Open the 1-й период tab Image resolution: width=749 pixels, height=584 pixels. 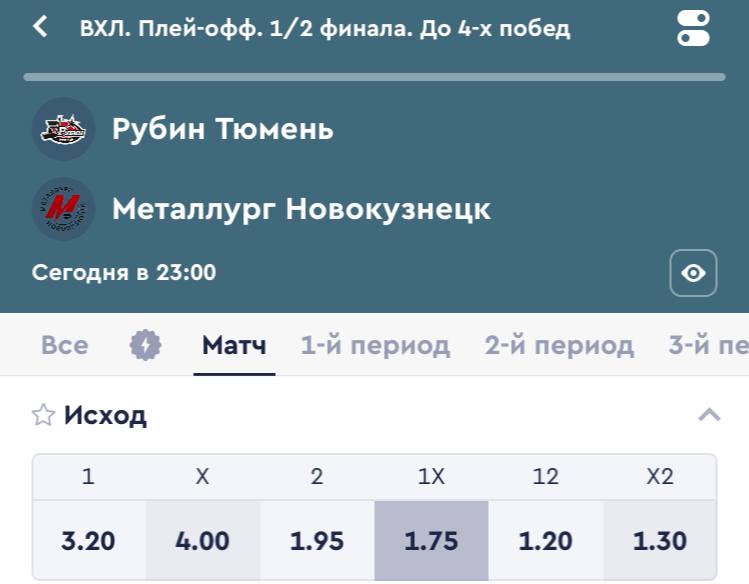pos(375,346)
